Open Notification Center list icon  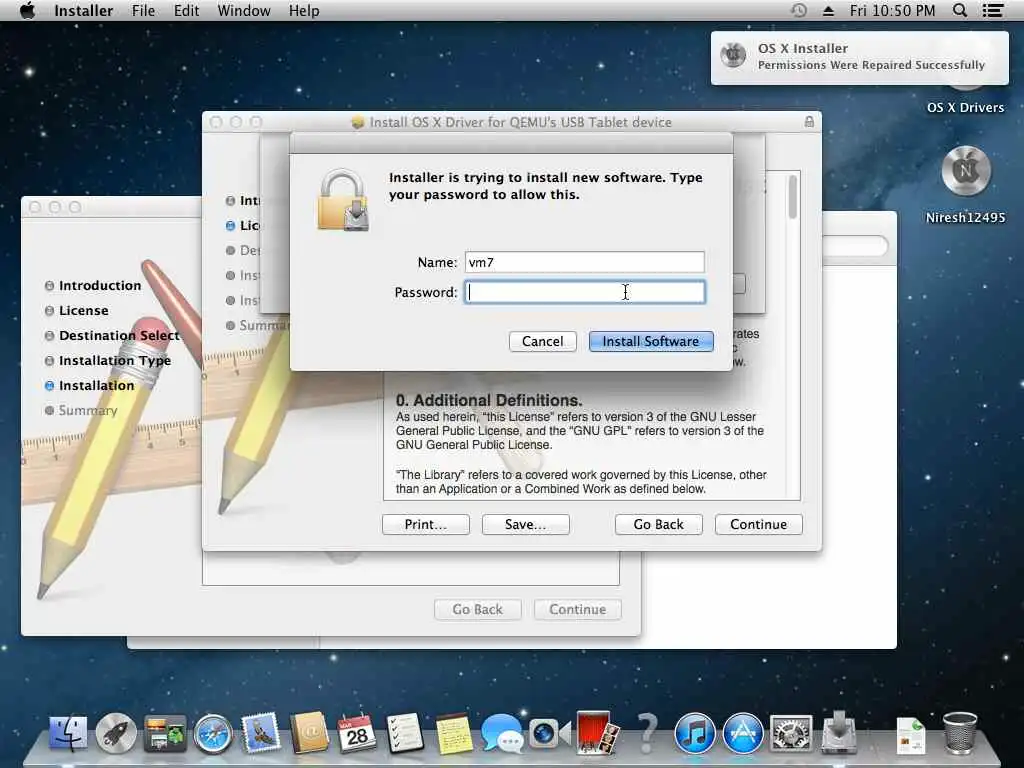[993, 10]
